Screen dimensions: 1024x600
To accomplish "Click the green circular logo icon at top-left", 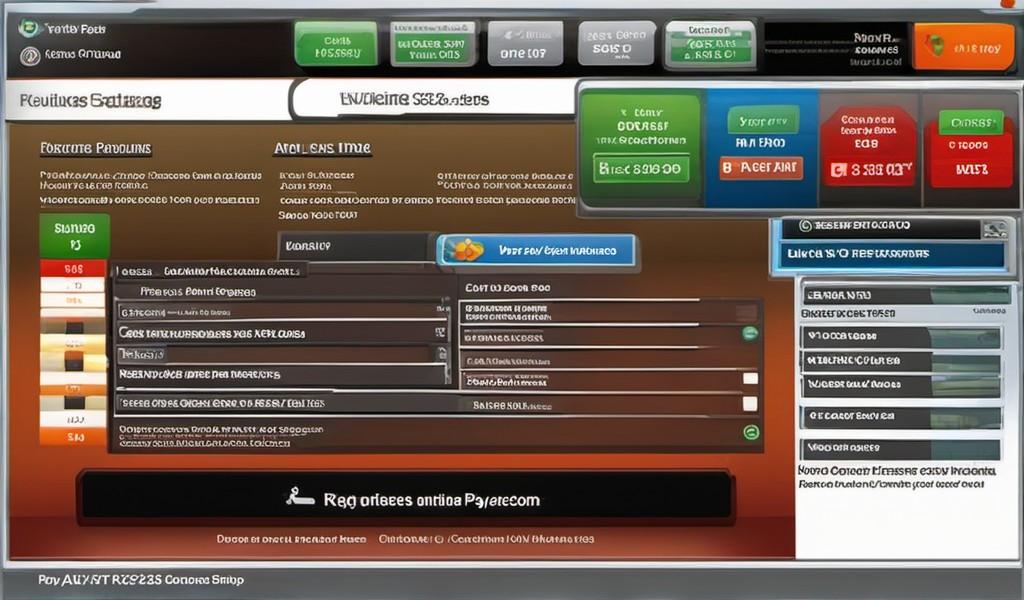I will 30,29.
